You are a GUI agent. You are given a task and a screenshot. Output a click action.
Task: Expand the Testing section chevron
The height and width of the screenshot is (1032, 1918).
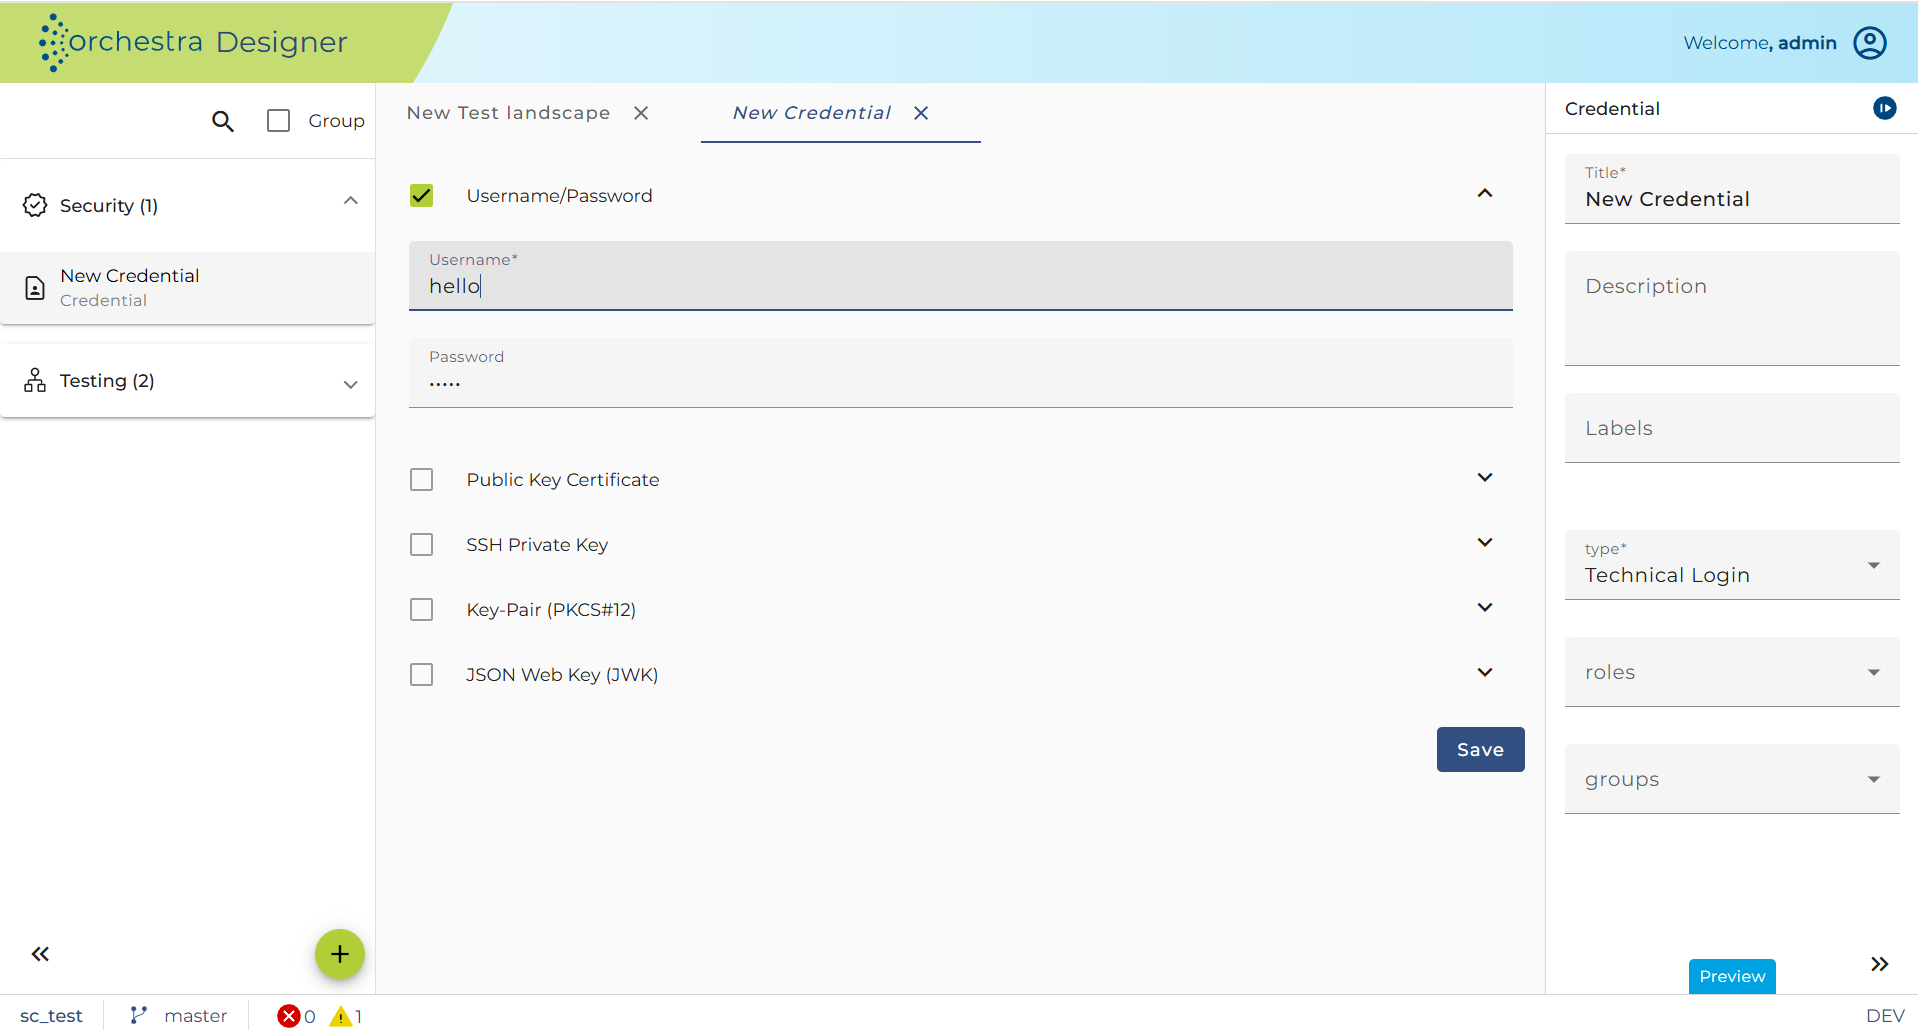click(351, 384)
